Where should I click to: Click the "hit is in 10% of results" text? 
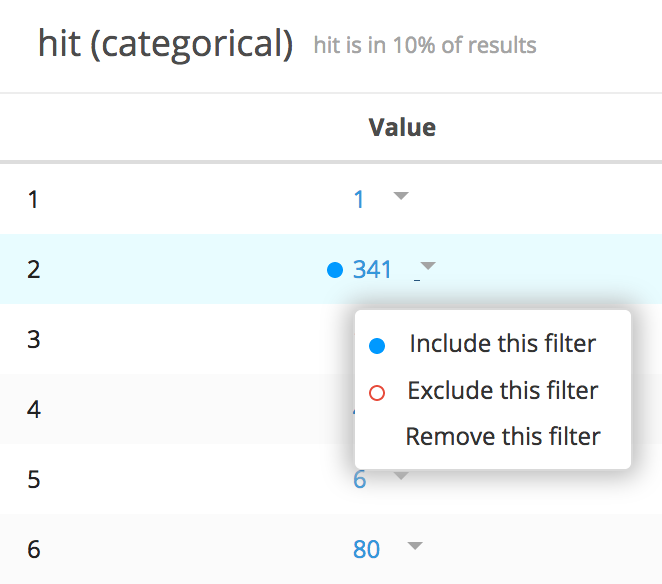click(425, 45)
